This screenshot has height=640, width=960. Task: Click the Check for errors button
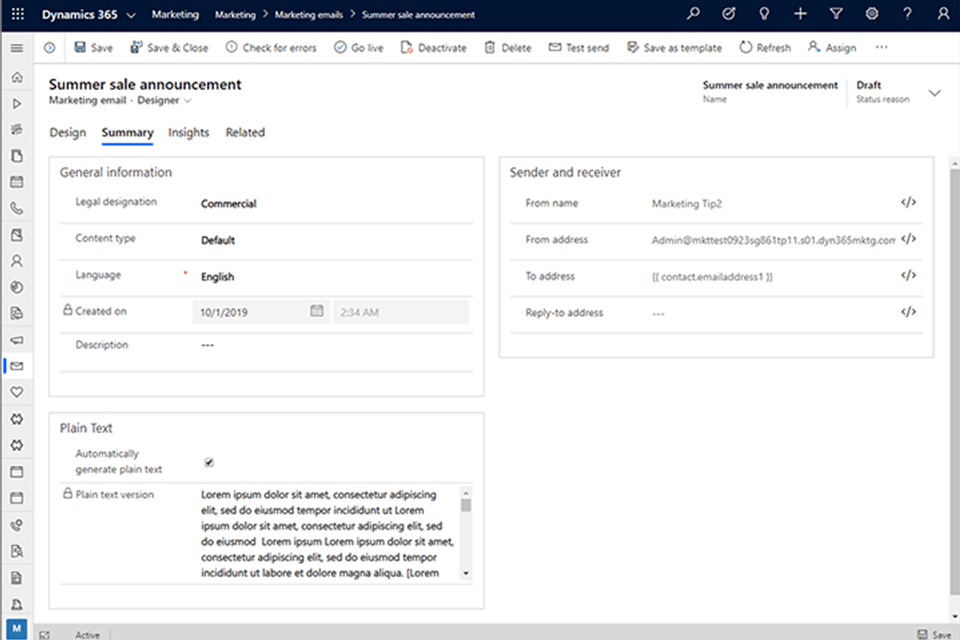271,48
